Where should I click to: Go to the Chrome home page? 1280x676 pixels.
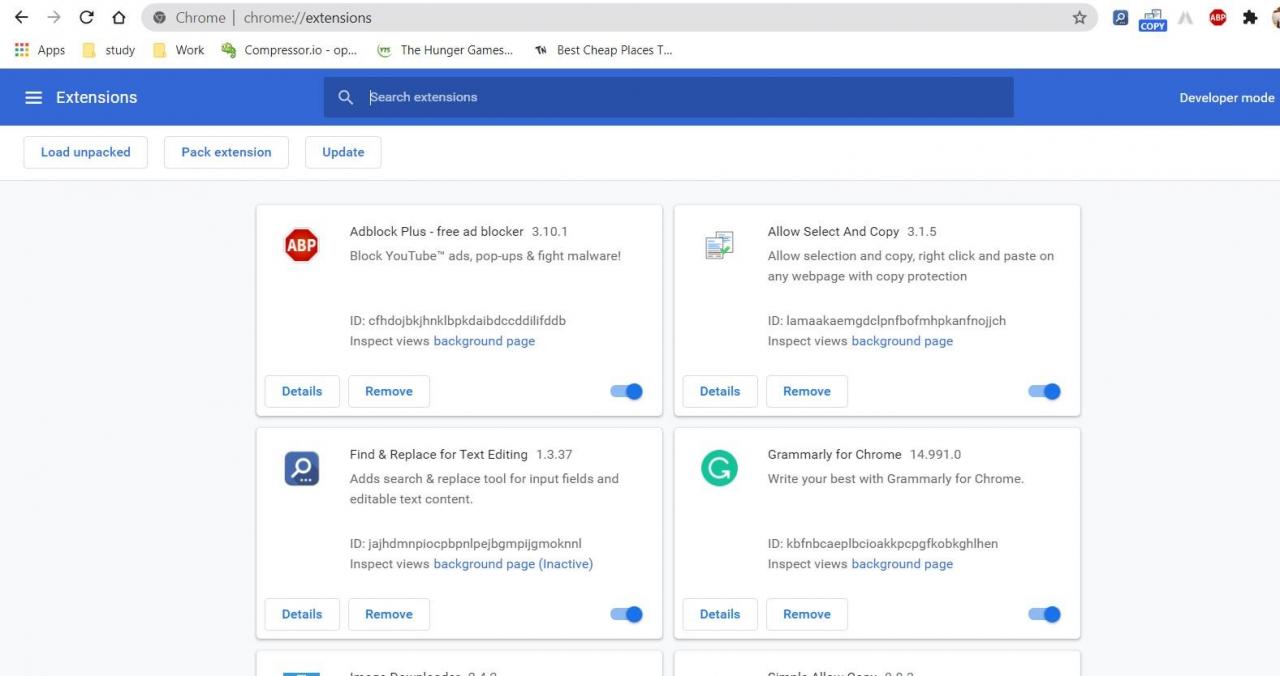coord(118,17)
